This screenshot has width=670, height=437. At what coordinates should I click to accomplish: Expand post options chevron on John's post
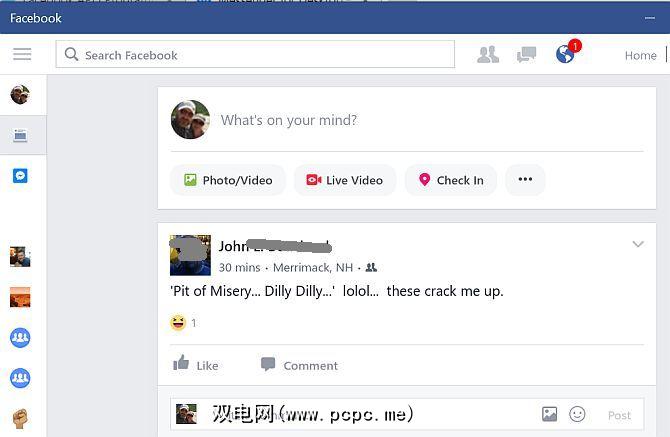pos(638,244)
